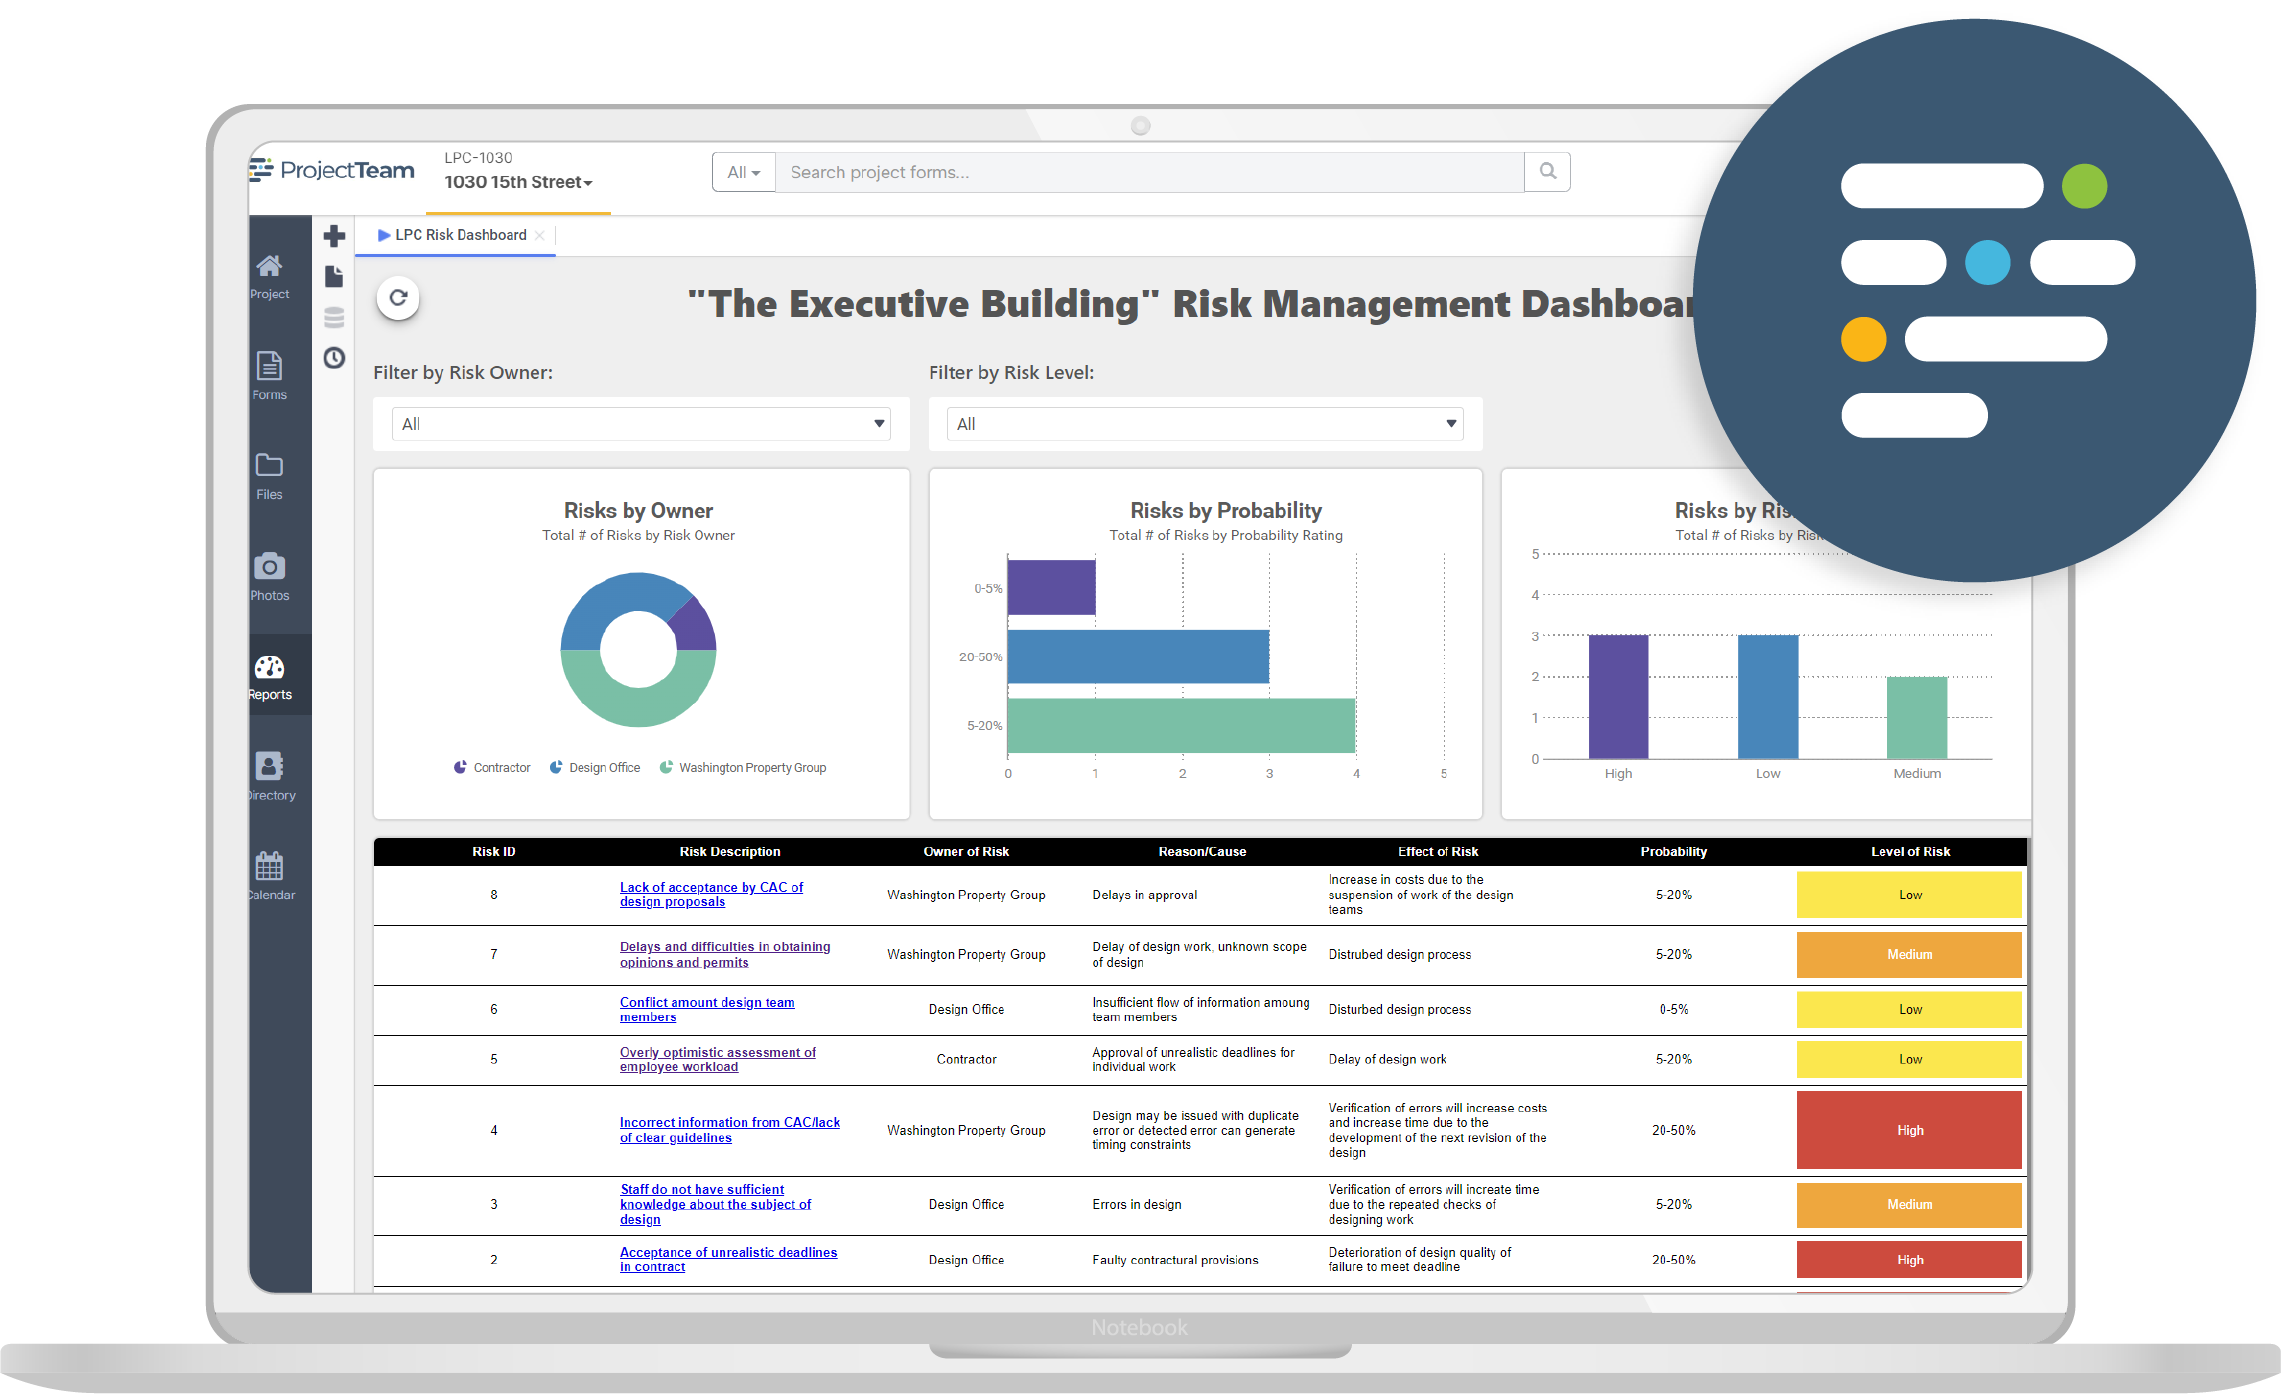Click the dashboard refresh button
This screenshot has width=2281, height=1394.
point(398,298)
